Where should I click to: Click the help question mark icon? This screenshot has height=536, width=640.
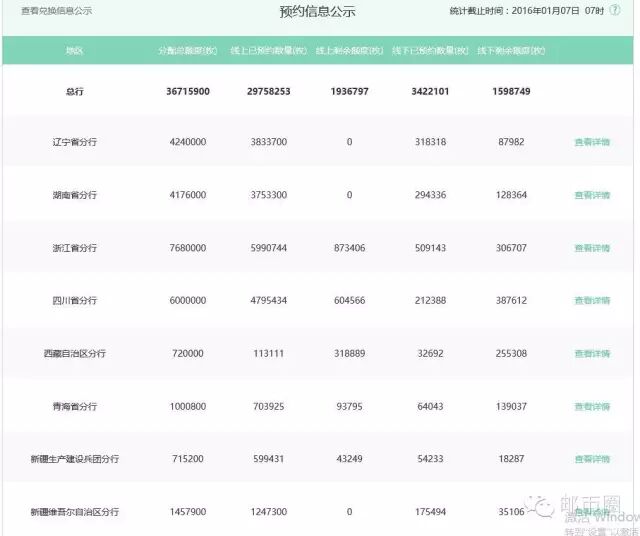point(615,10)
